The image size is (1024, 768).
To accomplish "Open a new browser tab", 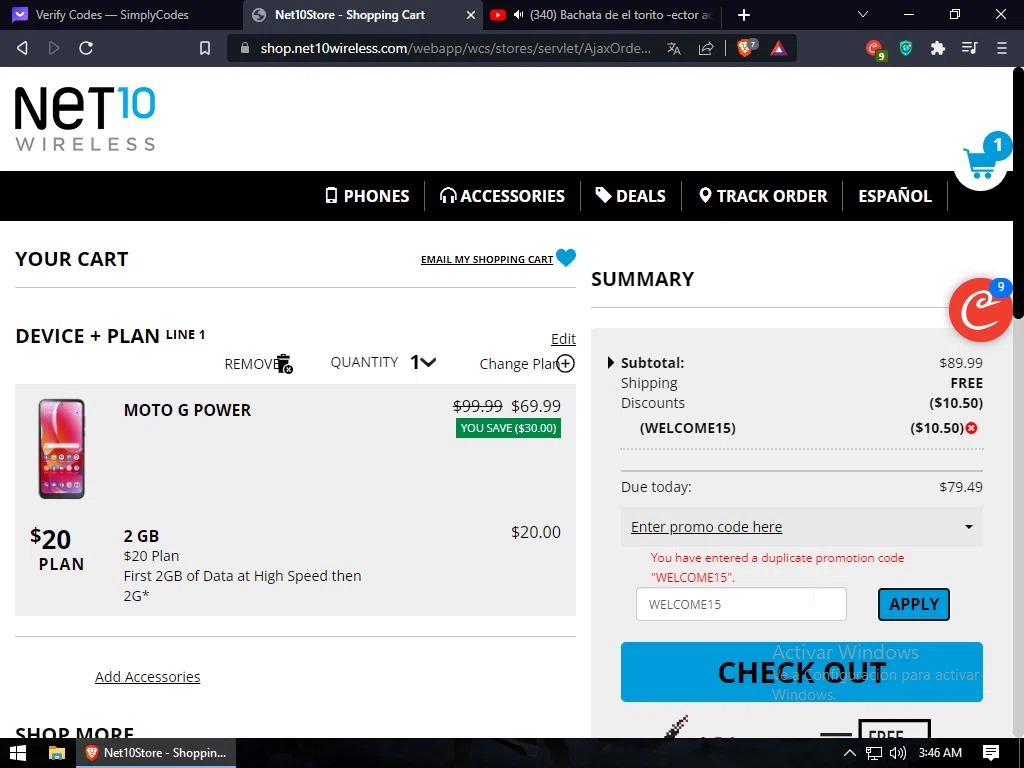I will click(744, 14).
